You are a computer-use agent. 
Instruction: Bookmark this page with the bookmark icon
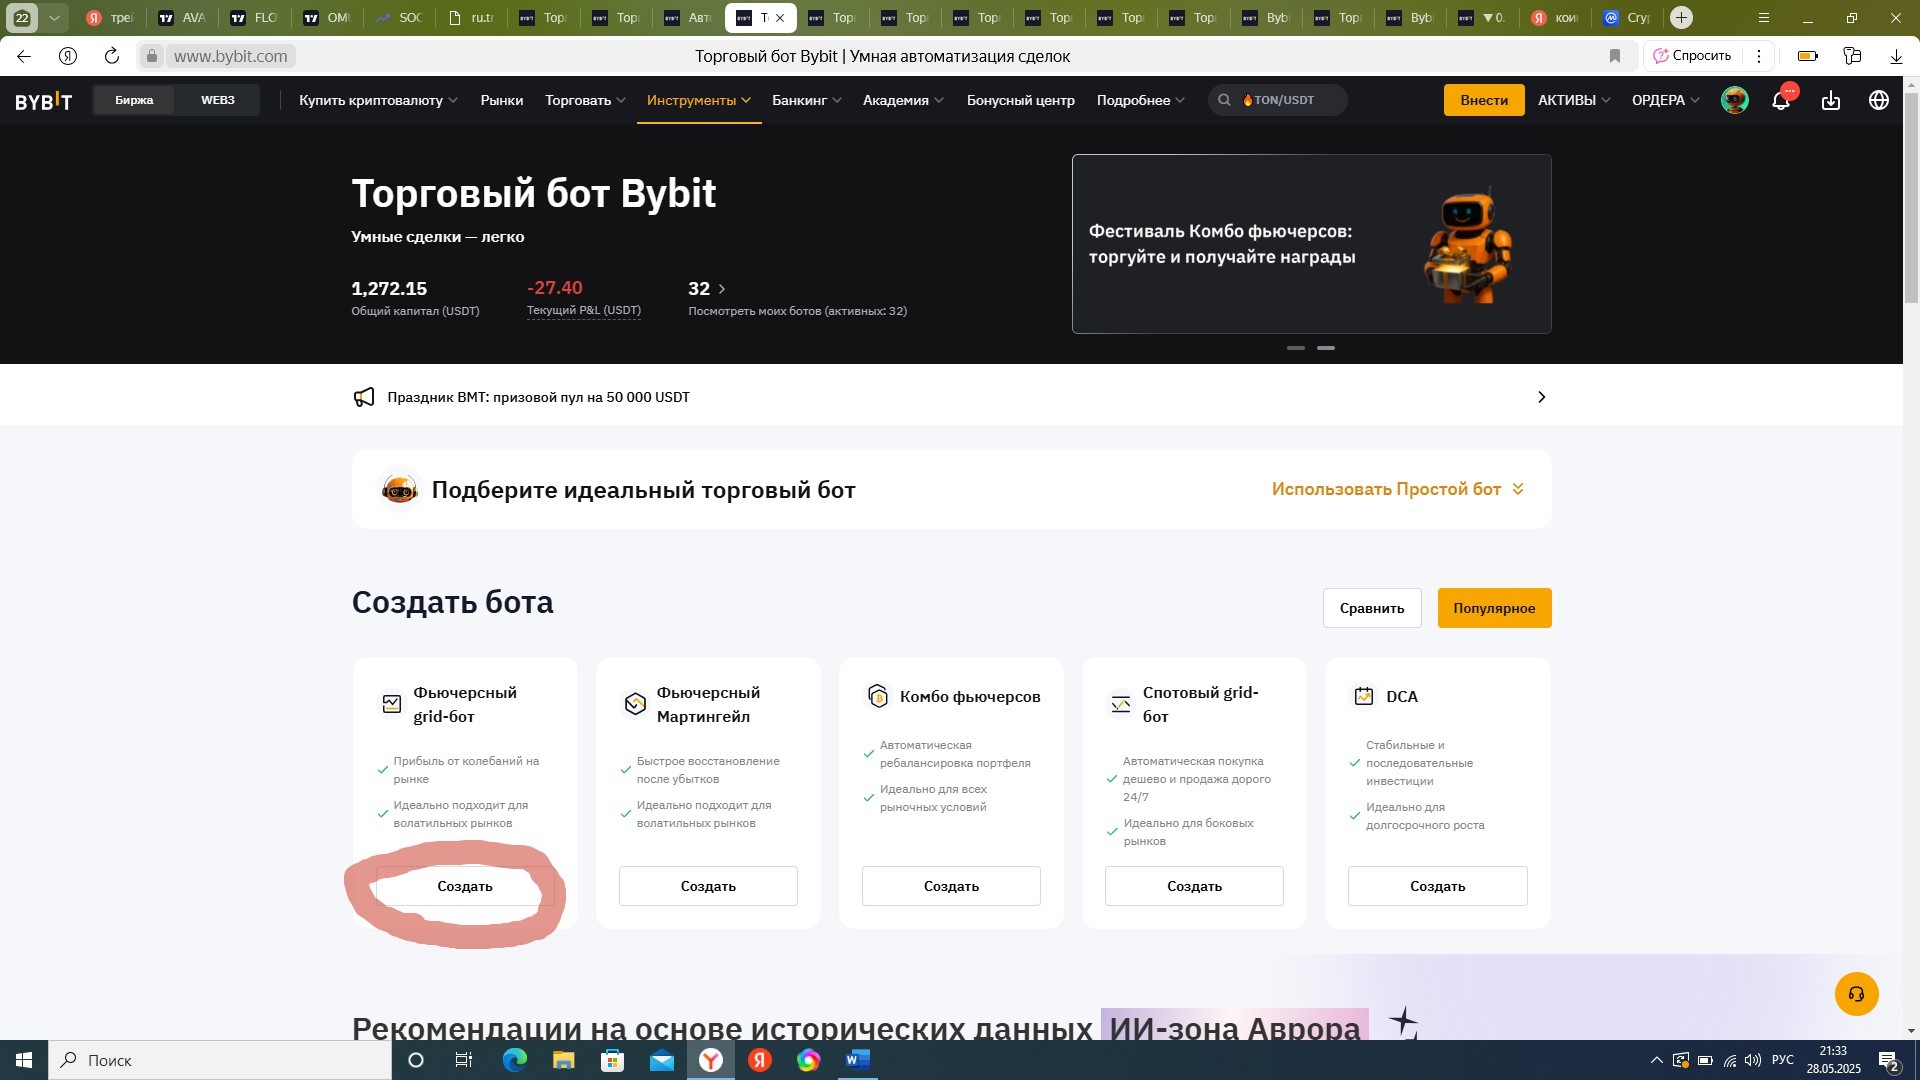pyautogui.click(x=1615, y=56)
